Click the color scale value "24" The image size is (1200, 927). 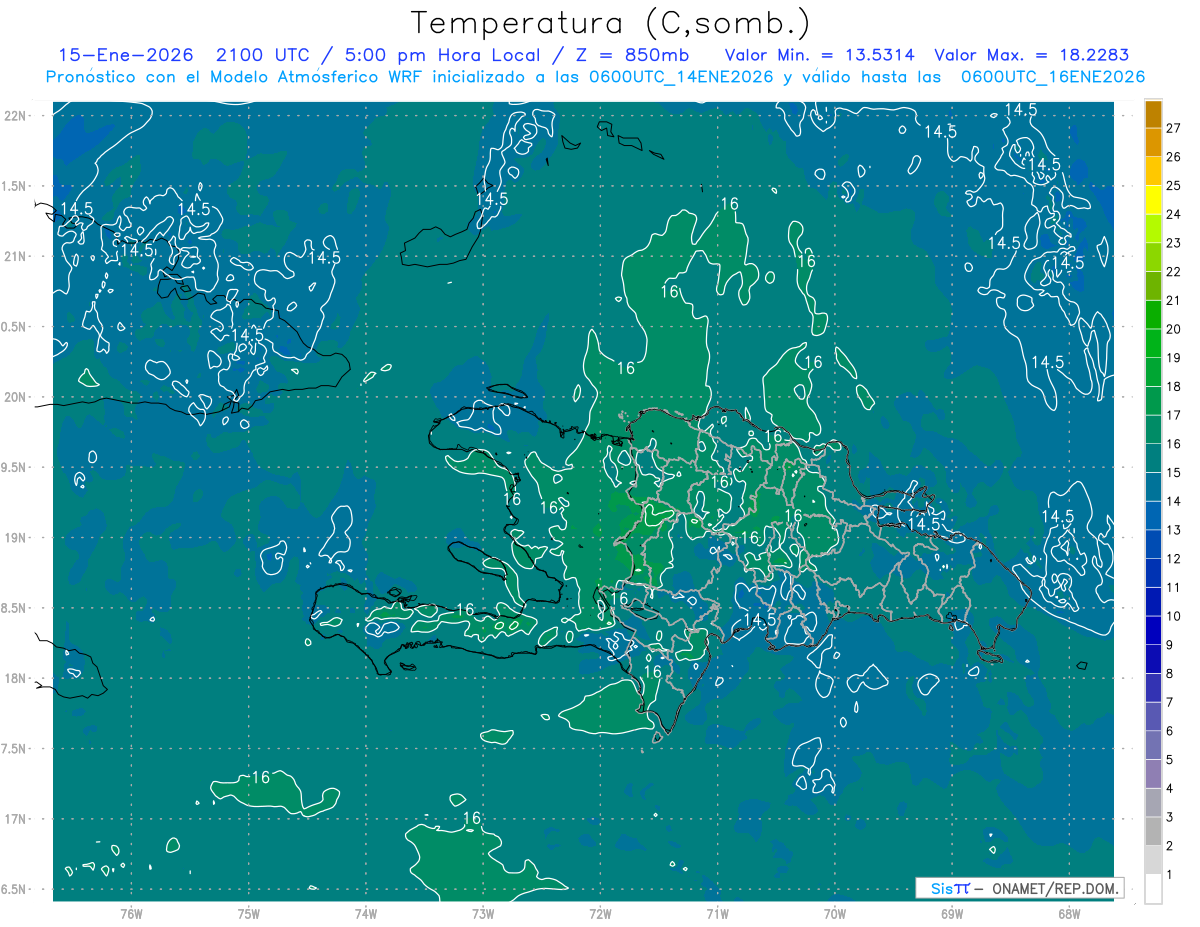click(x=1174, y=215)
